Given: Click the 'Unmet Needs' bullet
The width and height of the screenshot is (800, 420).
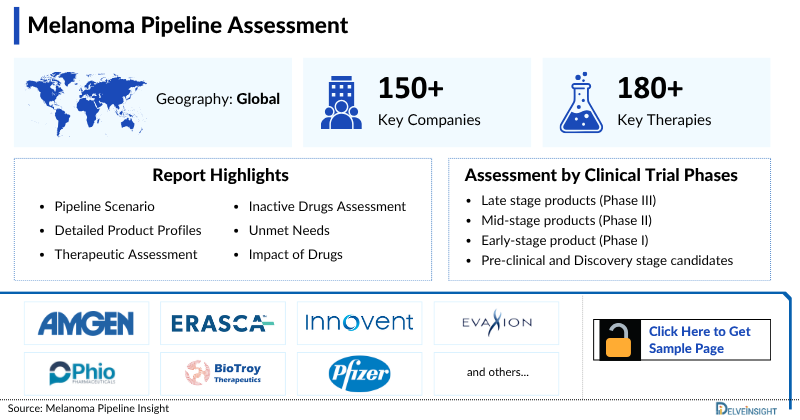Looking at the screenshot, I should [289, 230].
